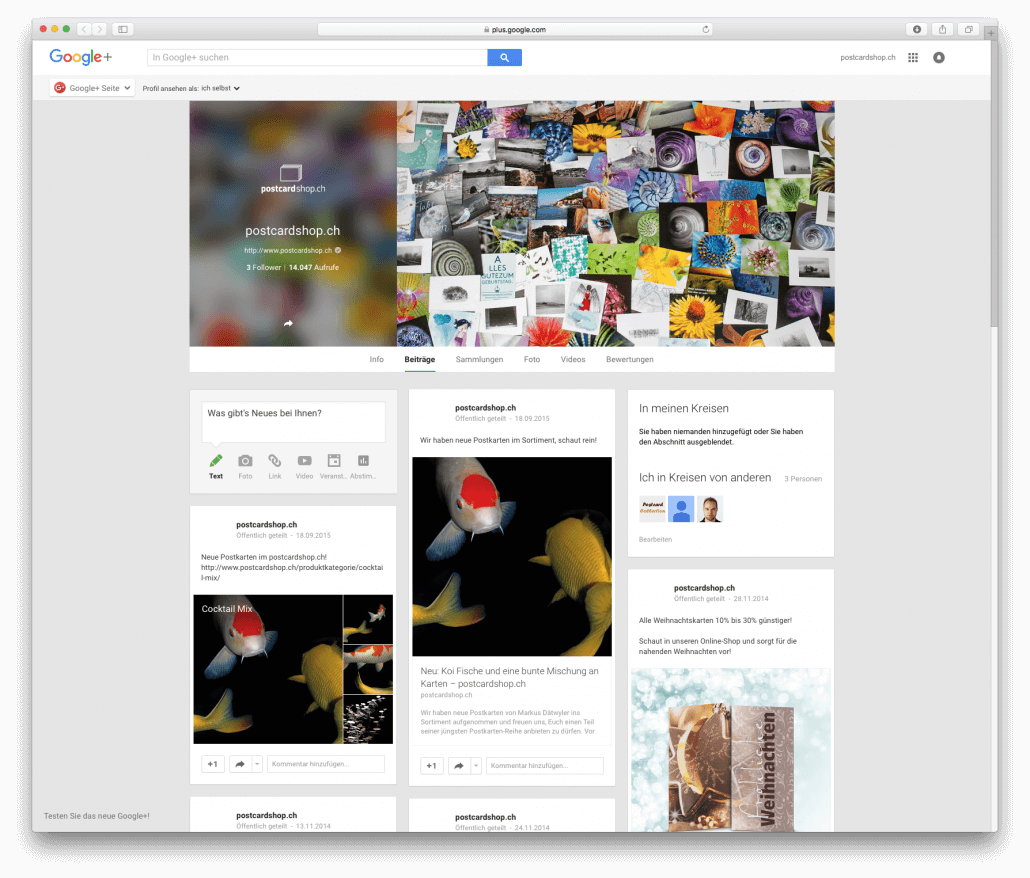Click the 'Ich in Kreisen von anderen' heading
The image size is (1030, 878).
pyautogui.click(x=705, y=477)
